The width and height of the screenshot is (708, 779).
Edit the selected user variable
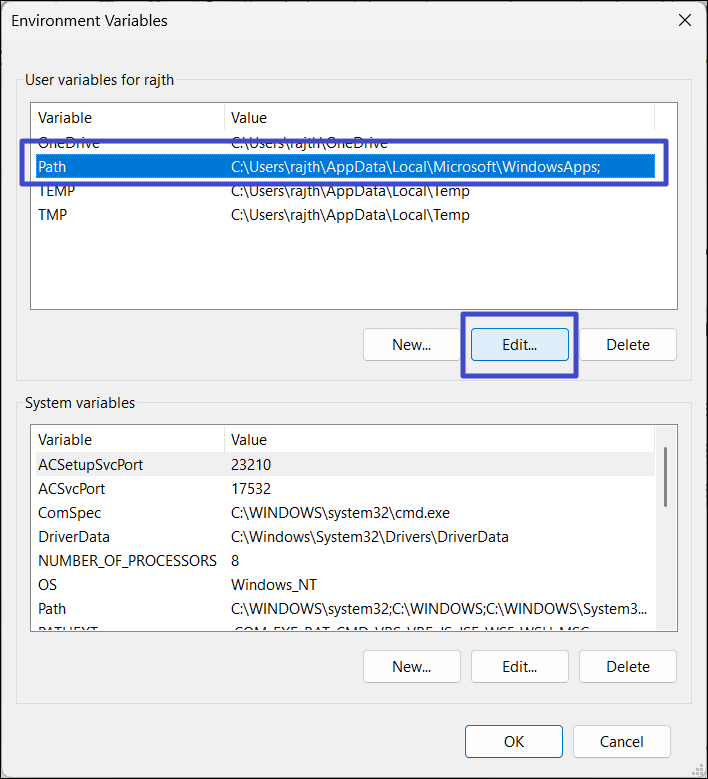519,345
